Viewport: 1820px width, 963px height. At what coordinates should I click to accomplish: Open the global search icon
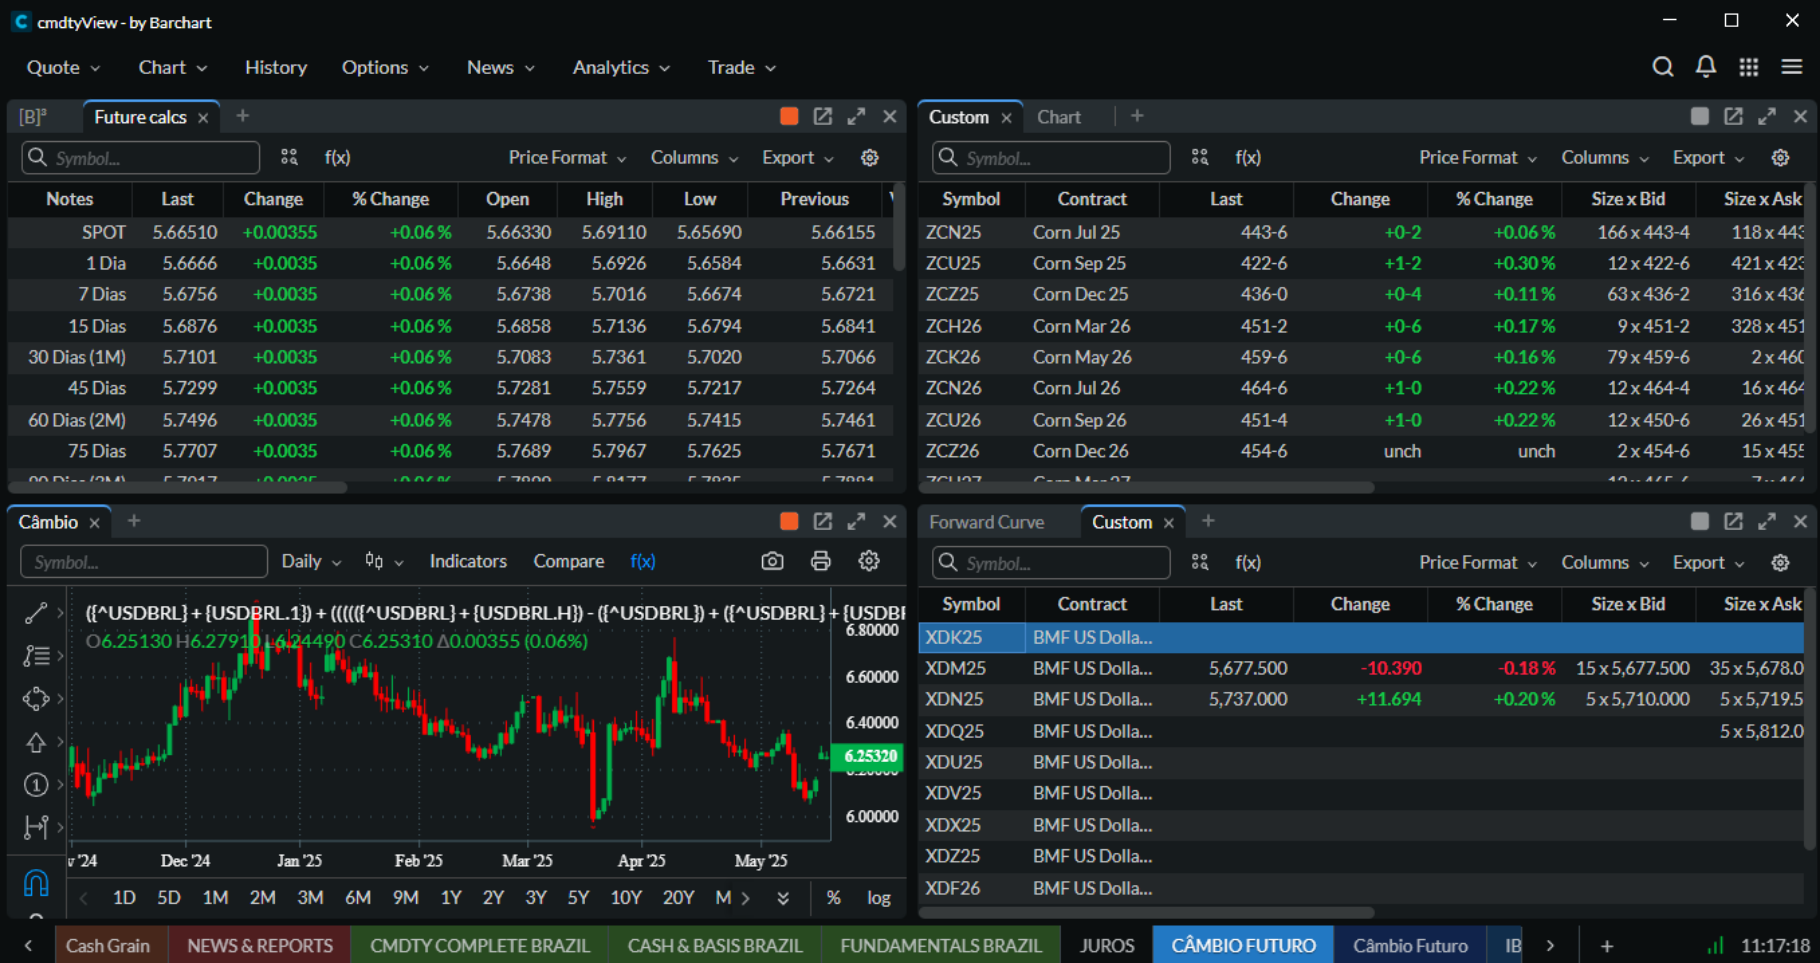[x=1662, y=67]
